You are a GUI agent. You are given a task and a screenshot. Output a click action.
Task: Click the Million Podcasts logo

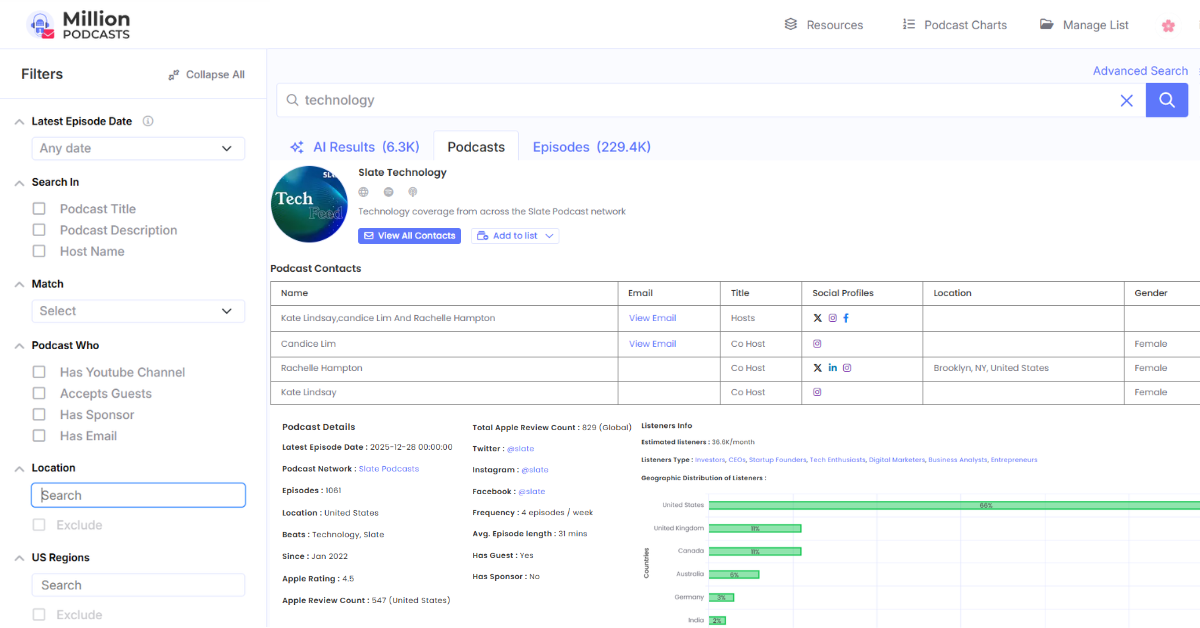(79, 25)
